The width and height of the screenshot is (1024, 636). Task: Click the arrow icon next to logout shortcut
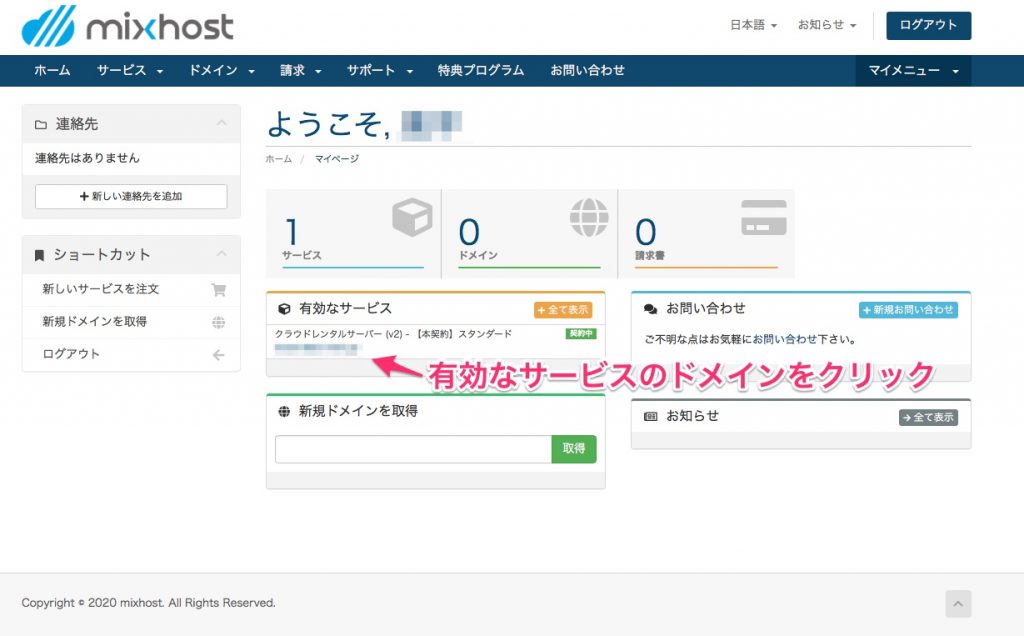[x=219, y=355]
